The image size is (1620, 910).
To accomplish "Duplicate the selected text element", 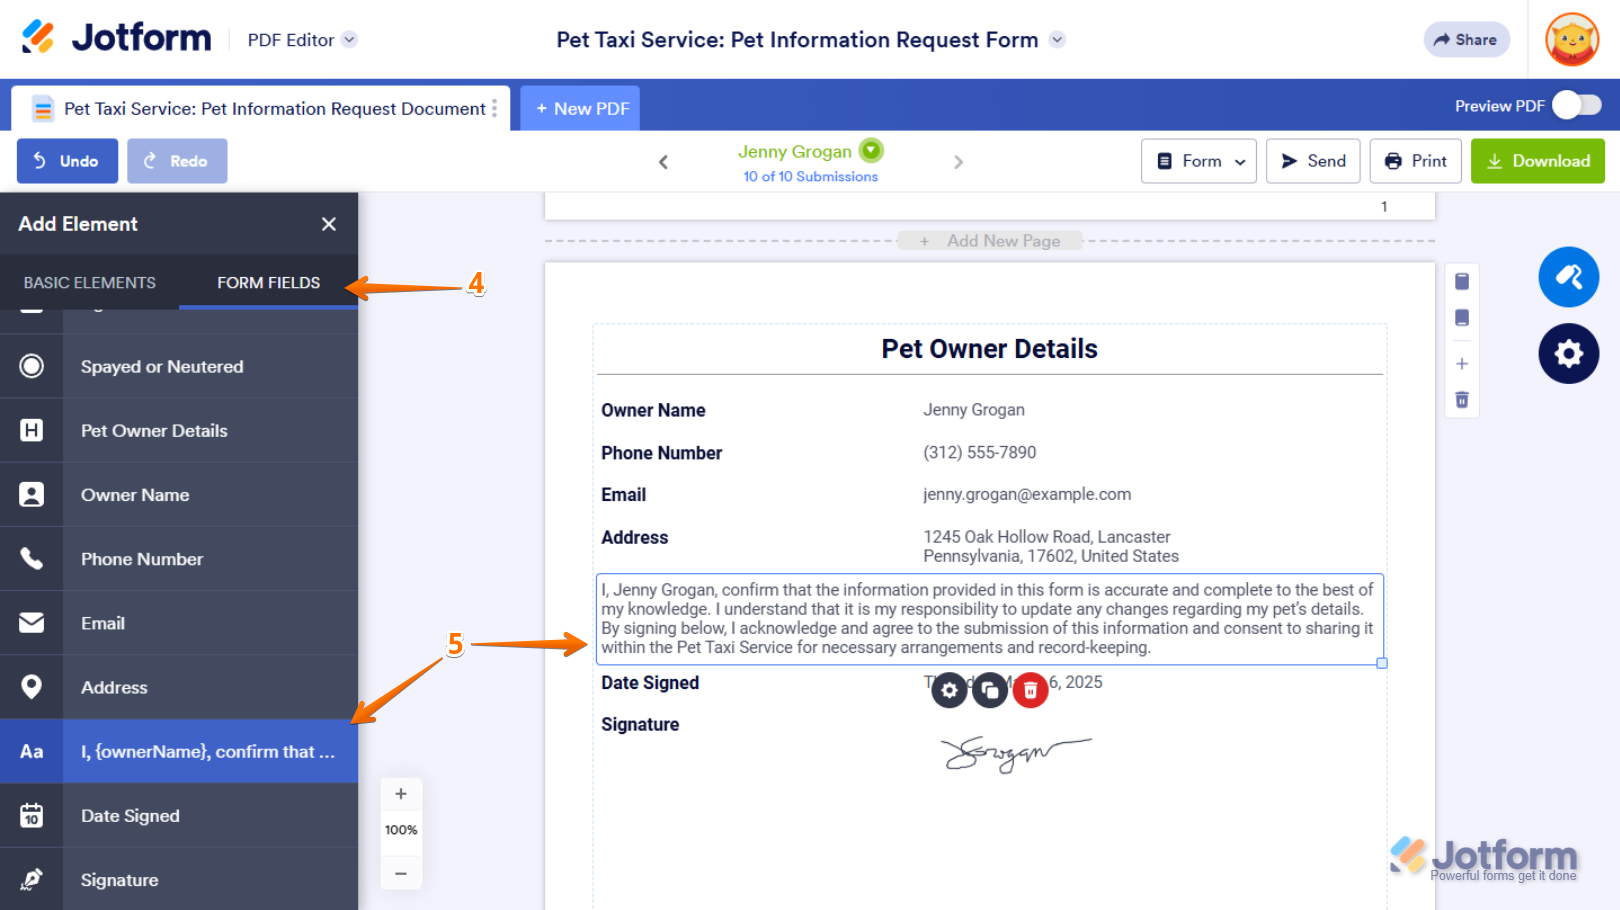I will [x=990, y=690].
